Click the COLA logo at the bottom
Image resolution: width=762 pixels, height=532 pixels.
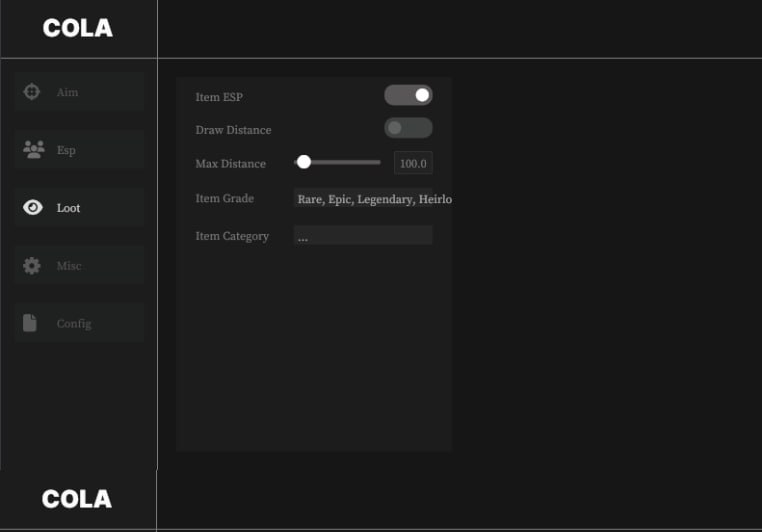[x=77, y=499]
